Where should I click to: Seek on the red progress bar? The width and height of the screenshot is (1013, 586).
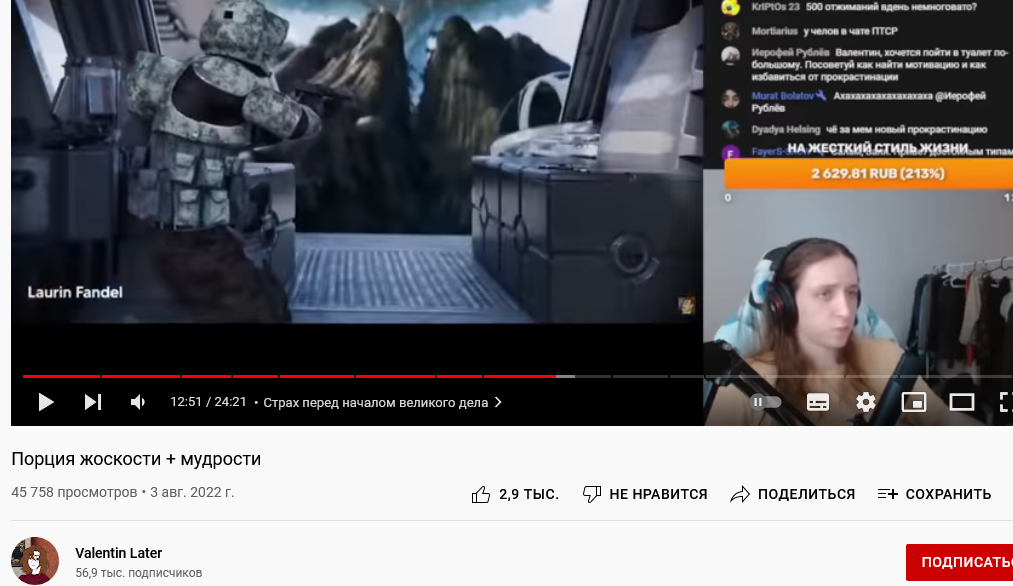289,376
